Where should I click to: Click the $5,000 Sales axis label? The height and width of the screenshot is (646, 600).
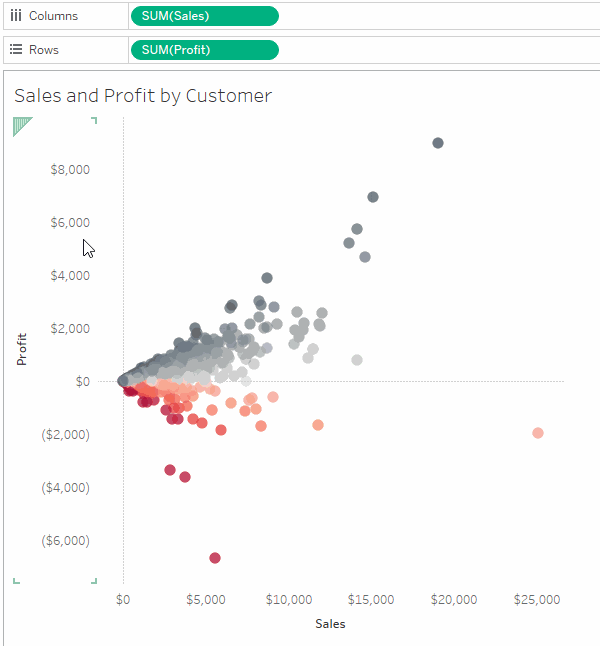point(206,599)
